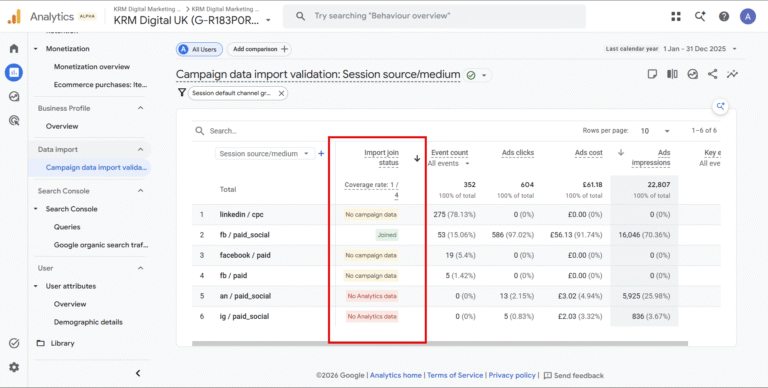768x388 pixels.
Task: Click Send feedback text
Action: [578, 375]
